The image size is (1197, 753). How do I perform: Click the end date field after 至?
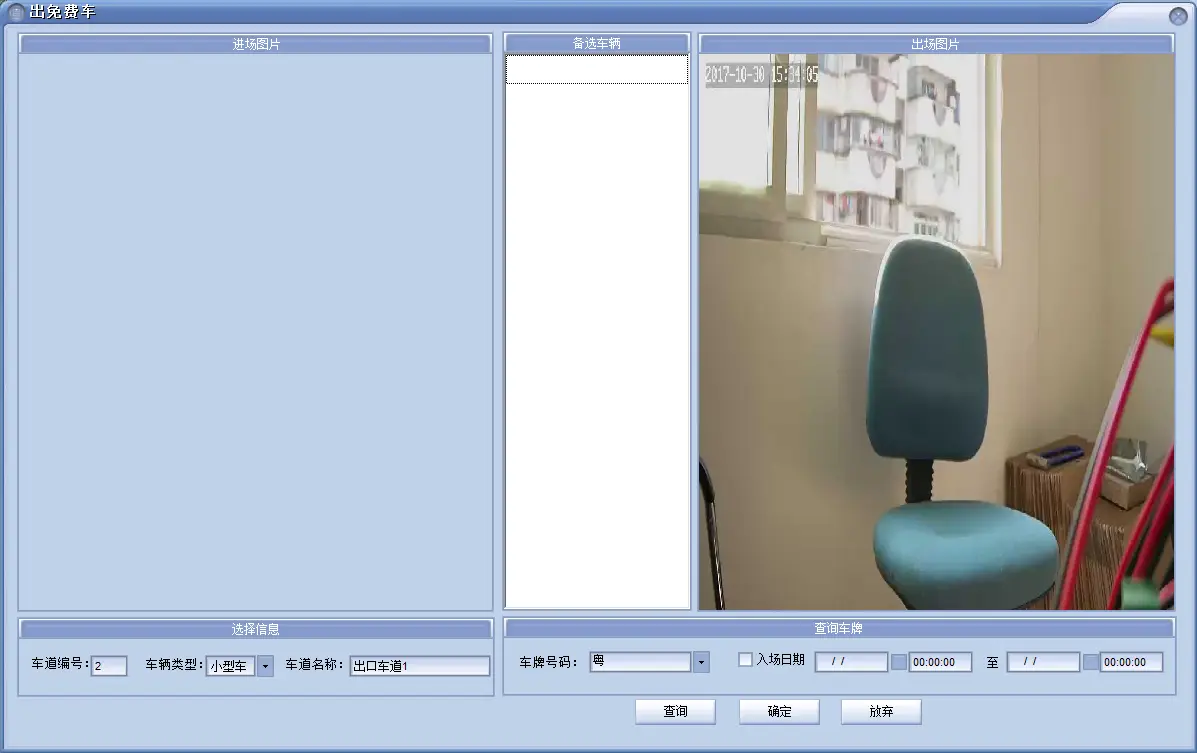tap(1043, 662)
